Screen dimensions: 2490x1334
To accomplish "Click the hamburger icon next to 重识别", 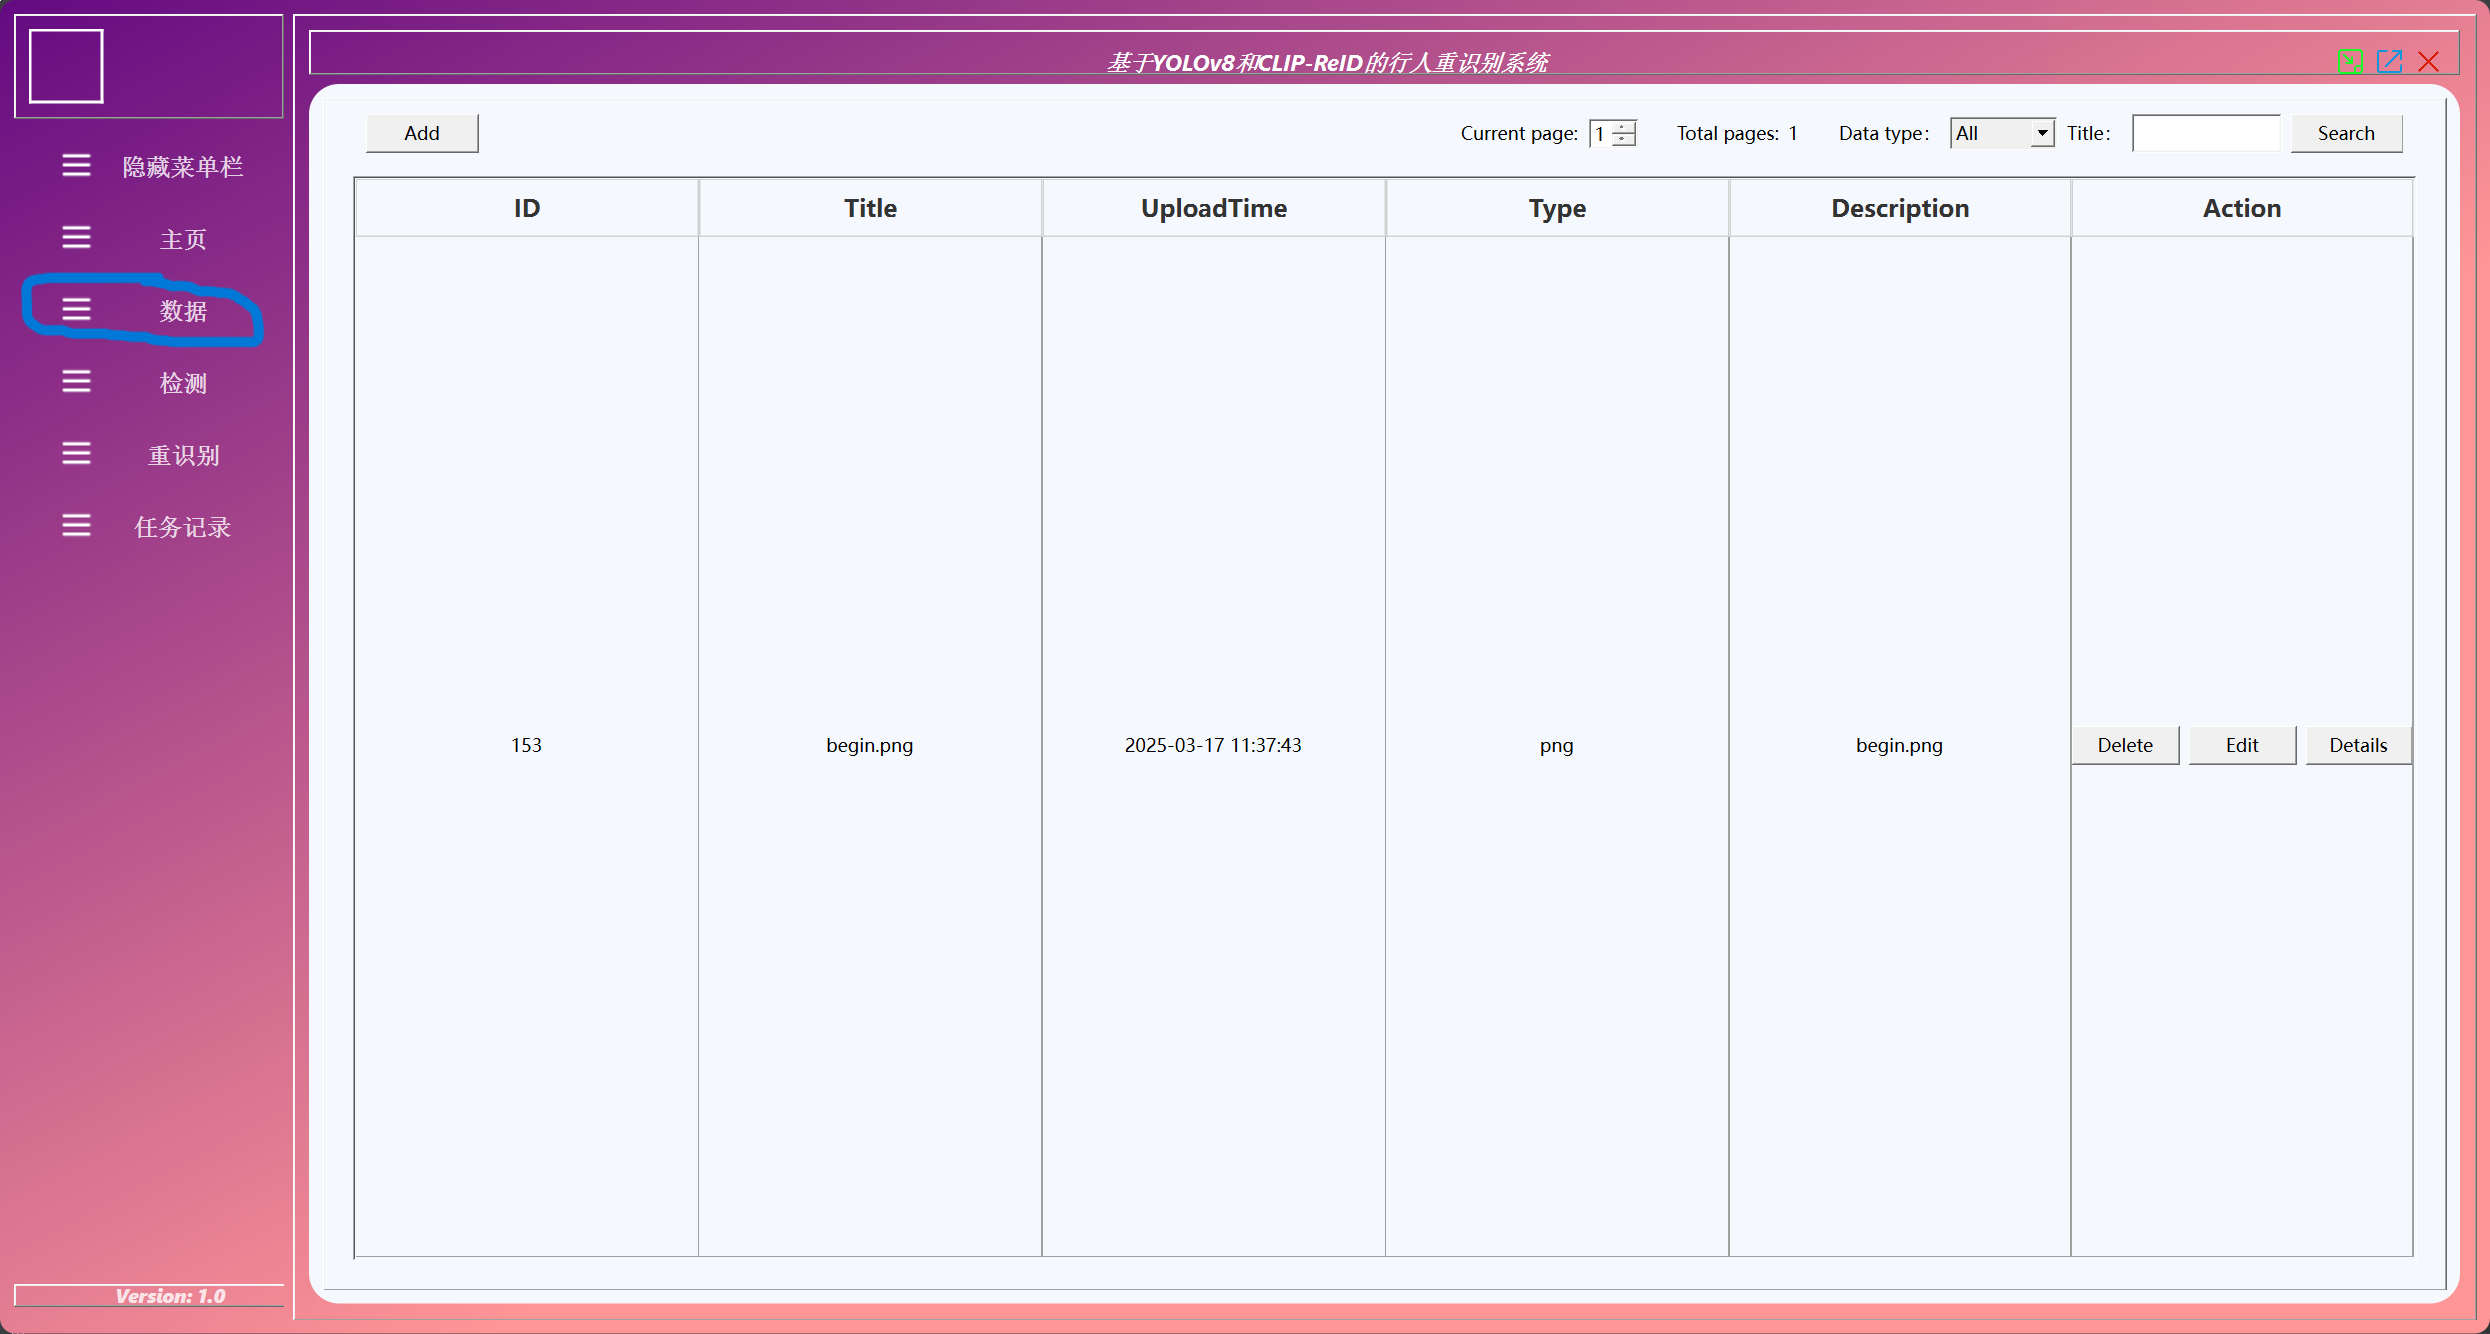I will (x=76, y=453).
